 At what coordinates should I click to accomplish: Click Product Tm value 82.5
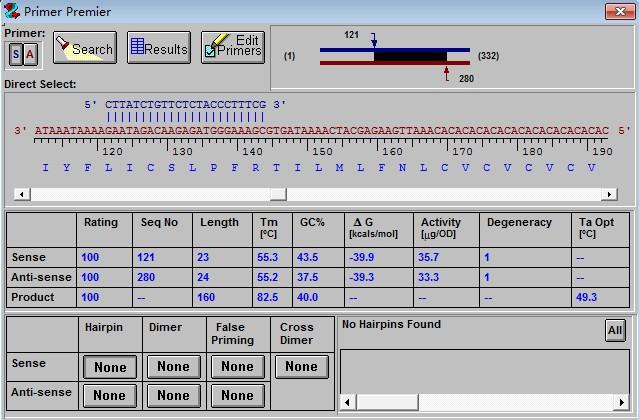tap(267, 297)
